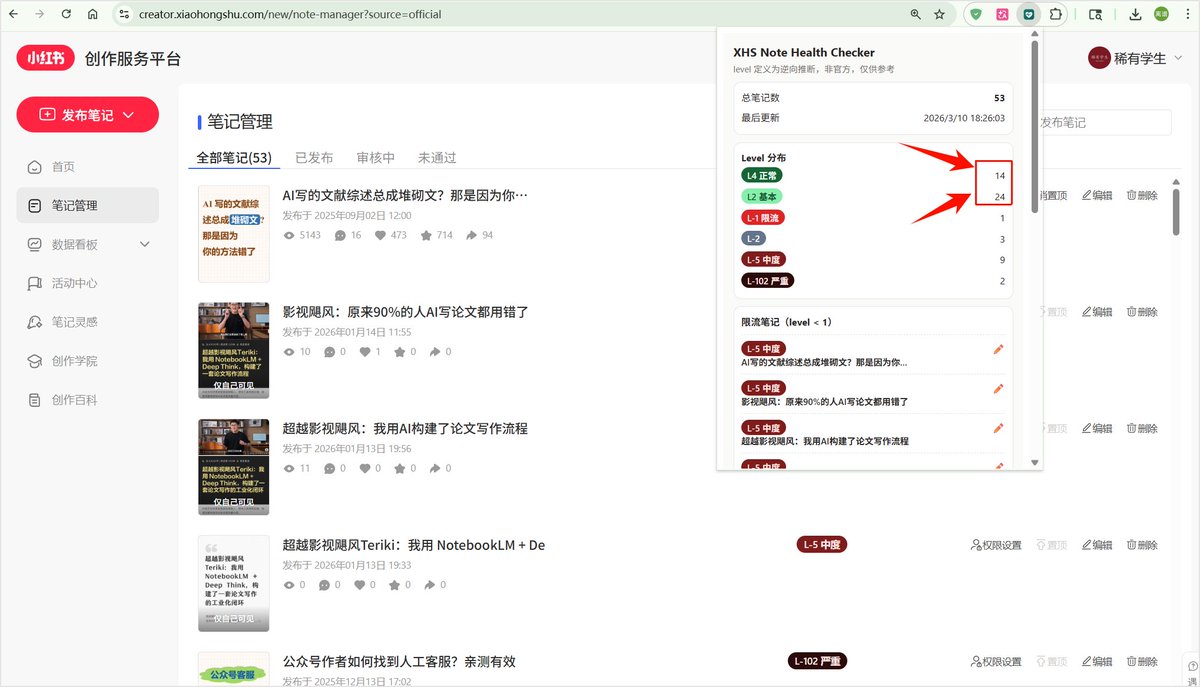Click the thumbnail of the 'AI写的文献综述' note
Viewport: 1200px width, 687px height.
pos(233,234)
